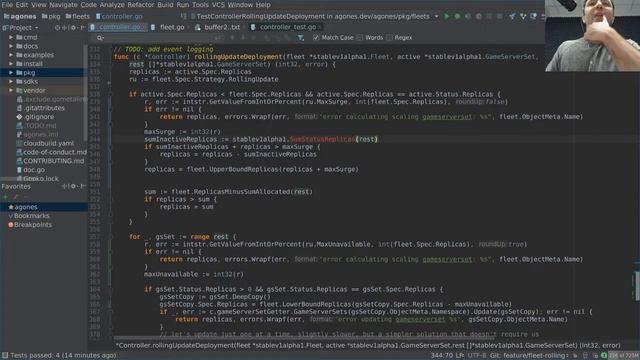The image size is (640, 360).
Task: Click the LF line separator indicator
Action: click(x=460, y=356)
